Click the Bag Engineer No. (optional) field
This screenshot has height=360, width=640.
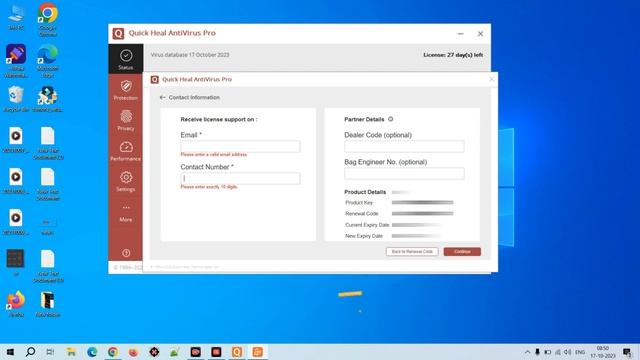(404, 173)
